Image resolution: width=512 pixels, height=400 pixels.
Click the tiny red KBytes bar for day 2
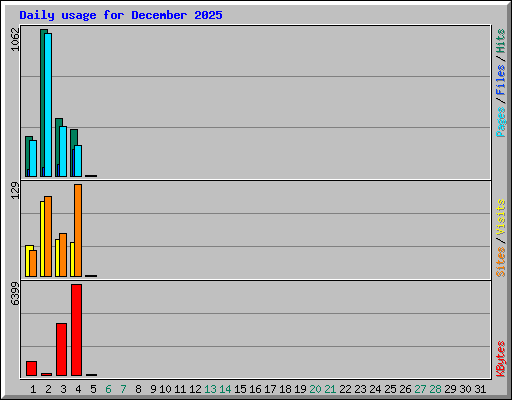pyautogui.click(x=46, y=374)
